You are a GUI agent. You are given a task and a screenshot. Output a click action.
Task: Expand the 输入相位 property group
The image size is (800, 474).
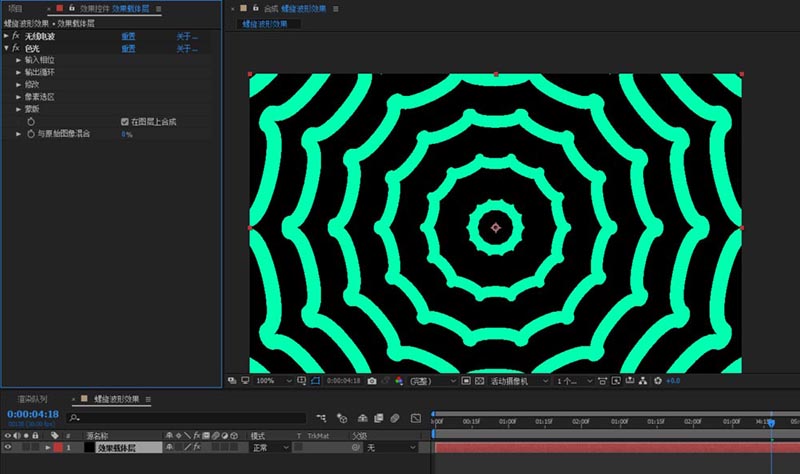click(18, 60)
